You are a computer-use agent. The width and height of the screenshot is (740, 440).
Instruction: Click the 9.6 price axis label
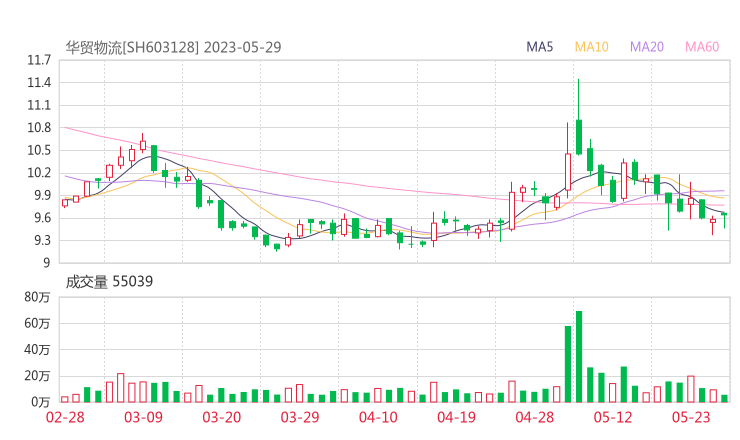pyautogui.click(x=41, y=218)
